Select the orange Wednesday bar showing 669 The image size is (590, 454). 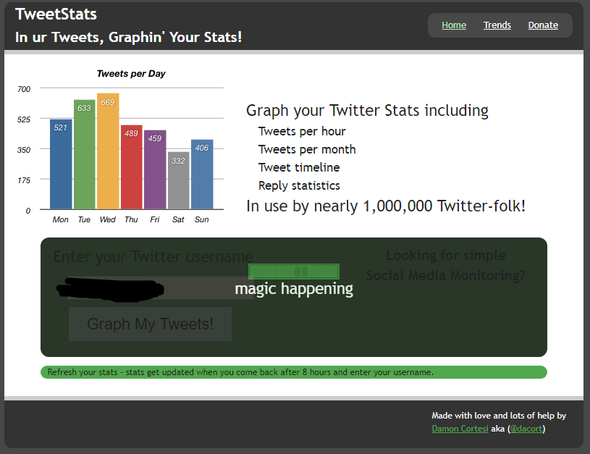tap(108, 151)
